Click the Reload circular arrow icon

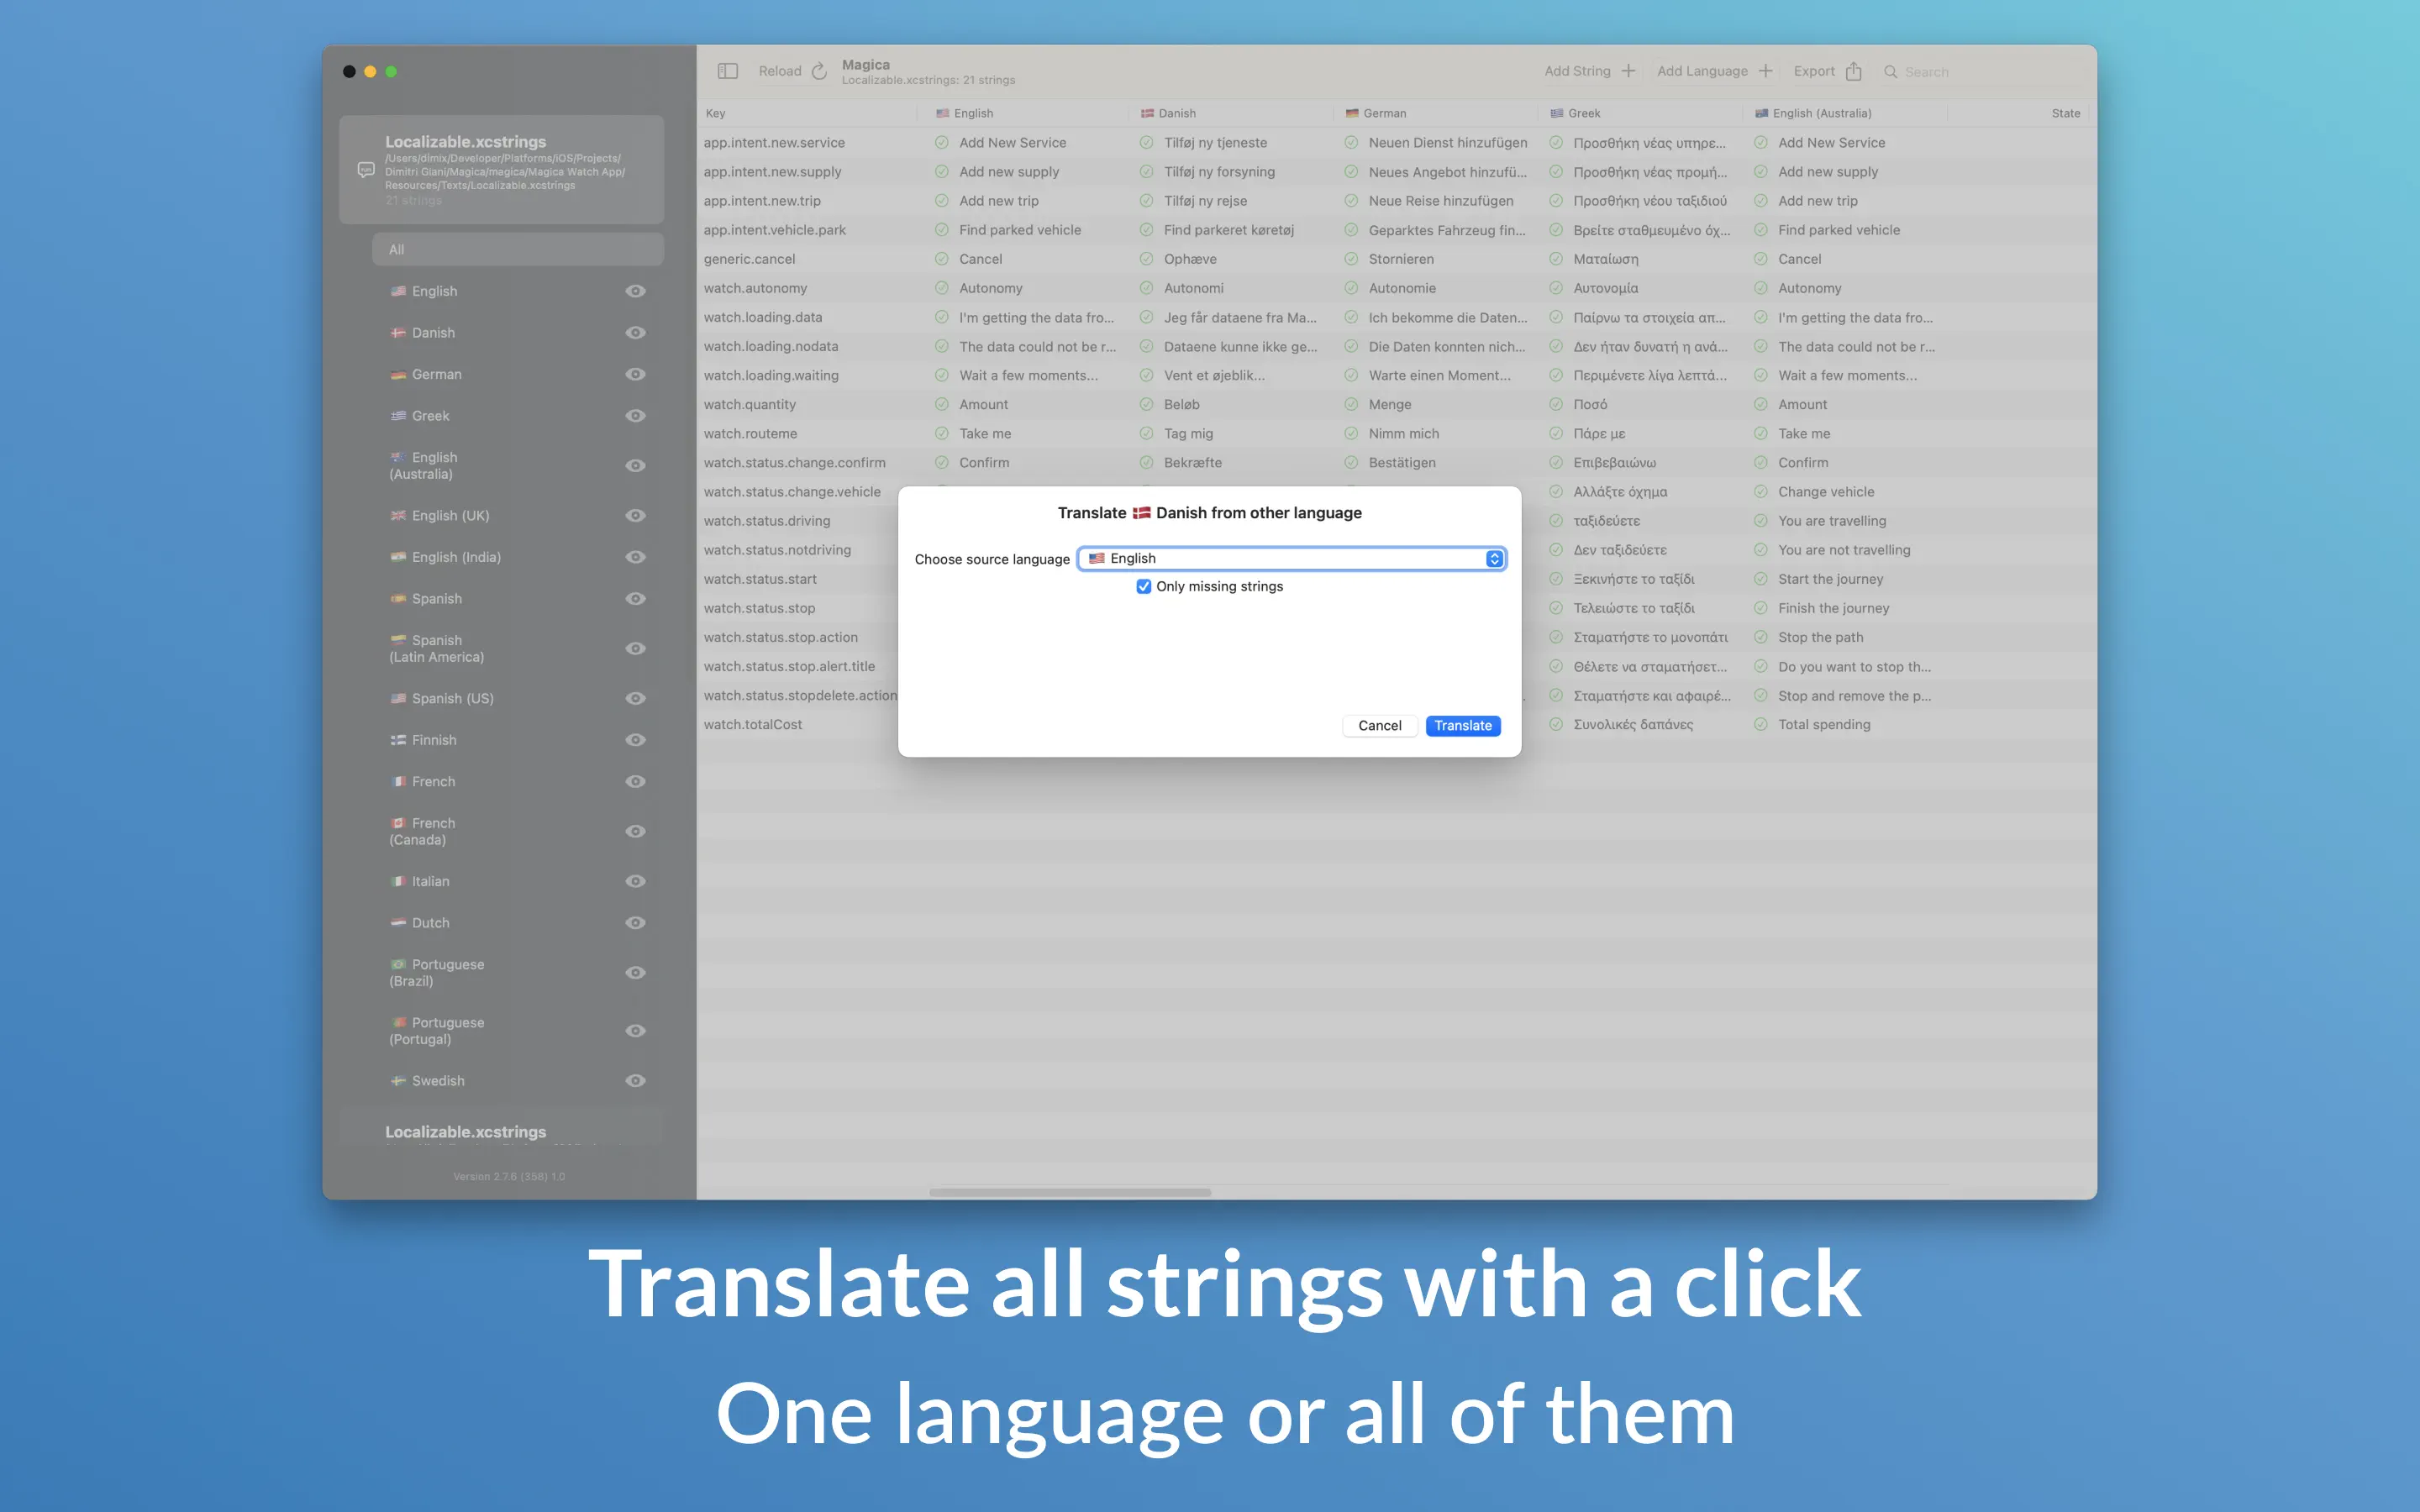pos(819,71)
